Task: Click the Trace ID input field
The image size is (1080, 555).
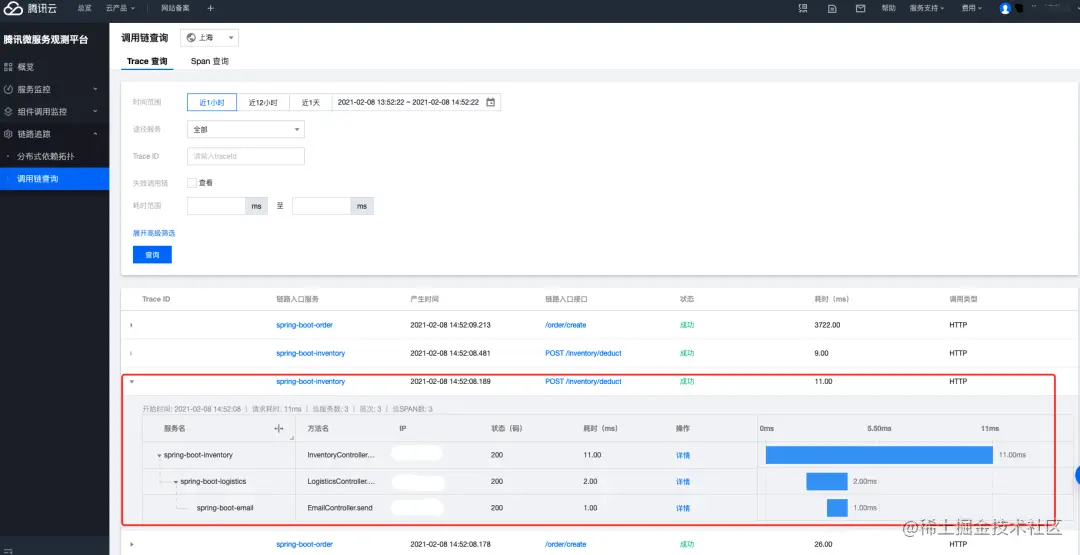Action: pyautogui.click(x=245, y=156)
